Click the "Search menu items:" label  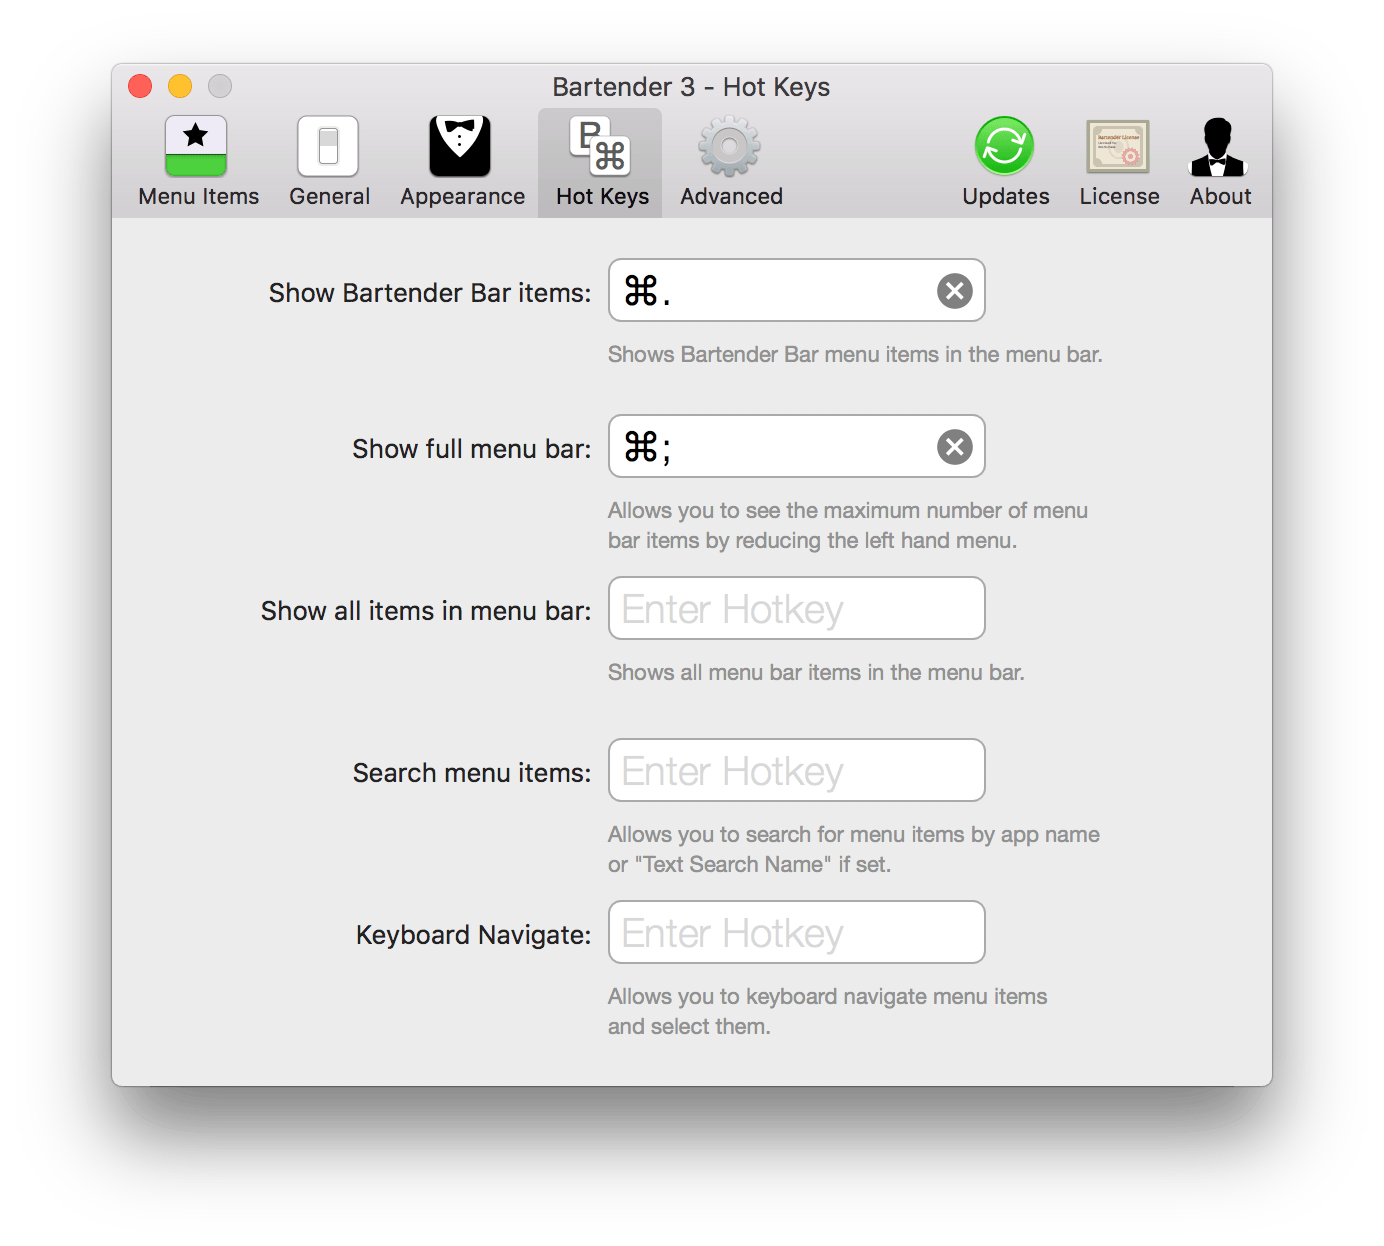(x=472, y=773)
